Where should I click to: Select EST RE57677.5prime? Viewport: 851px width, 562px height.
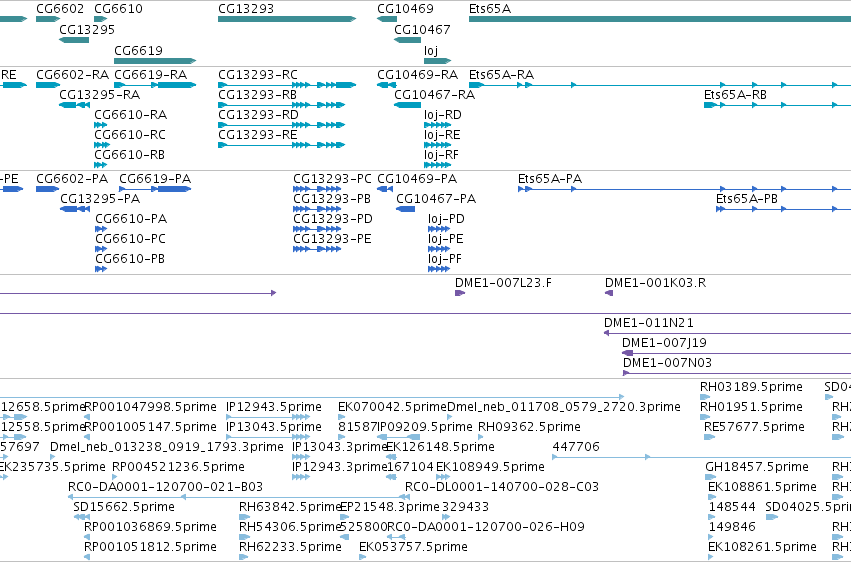[709, 437]
